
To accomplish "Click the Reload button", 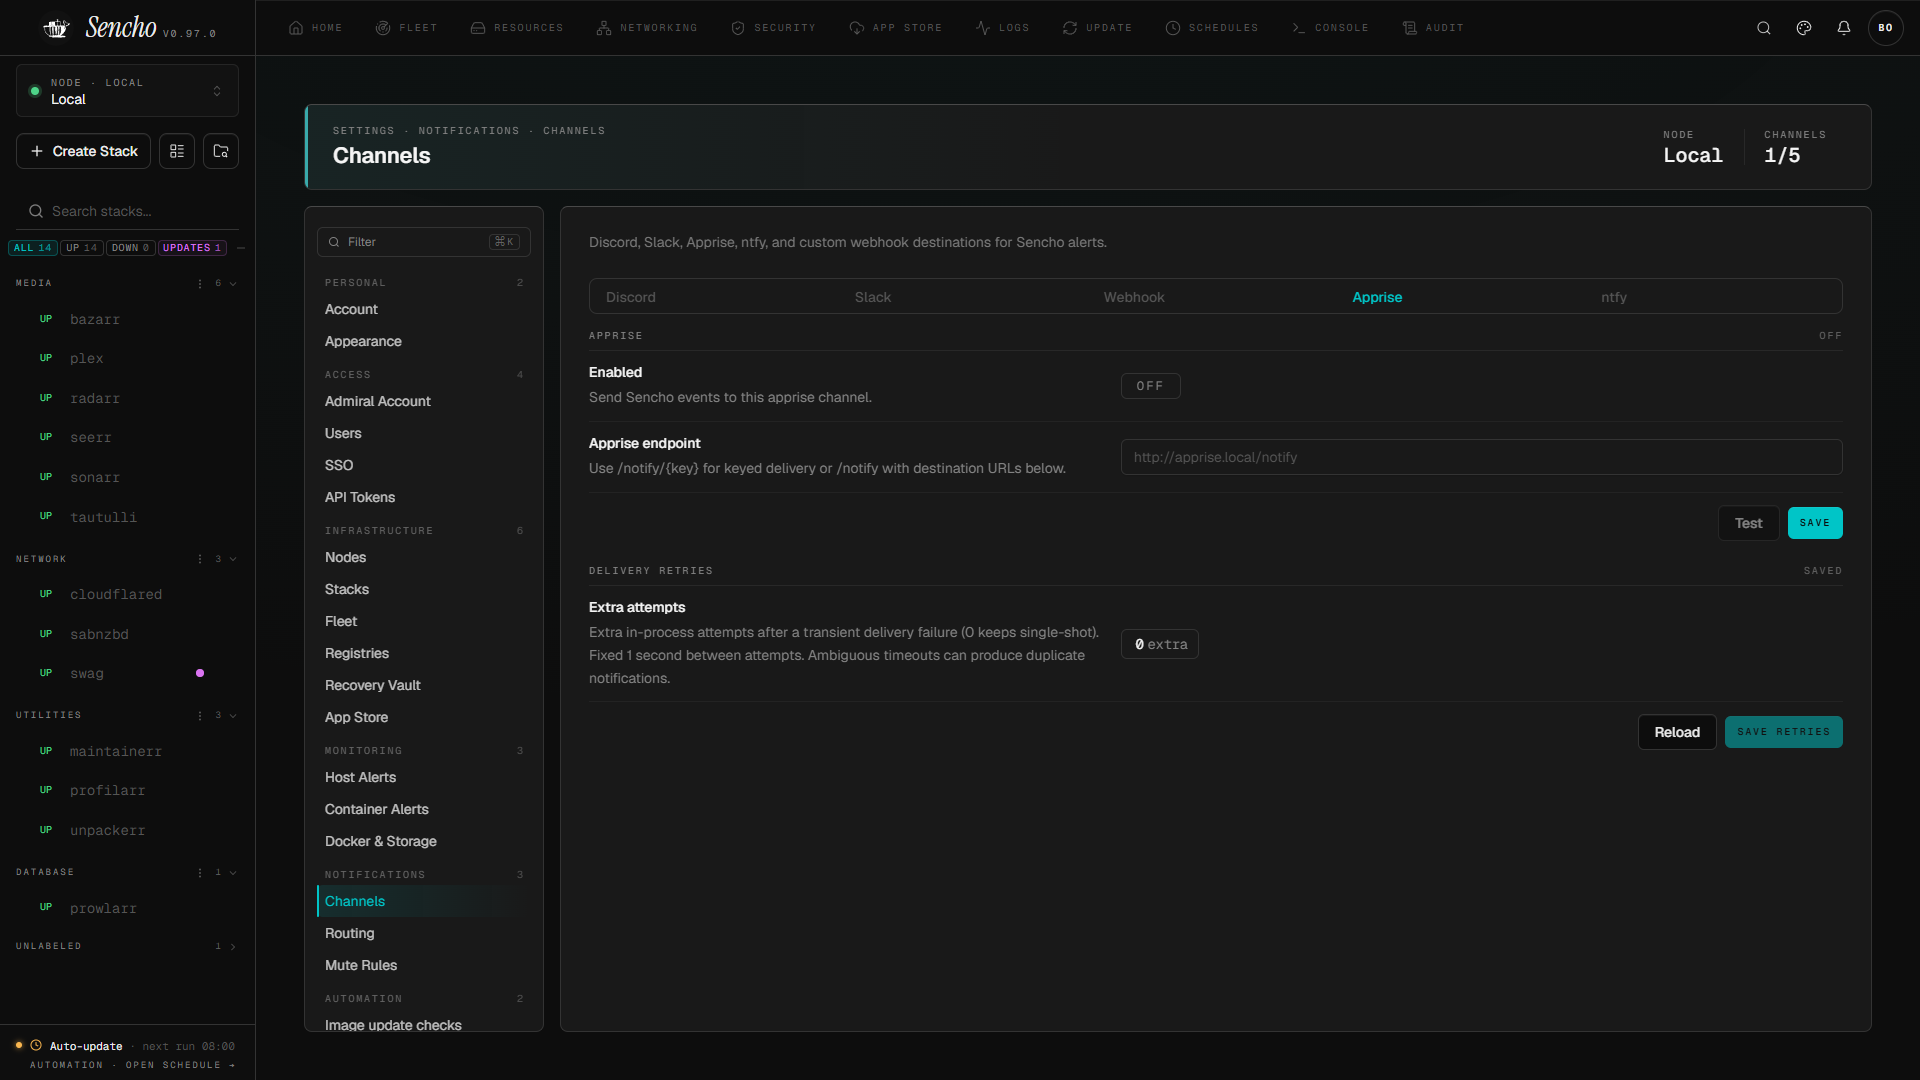I will [x=1677, y=732].
